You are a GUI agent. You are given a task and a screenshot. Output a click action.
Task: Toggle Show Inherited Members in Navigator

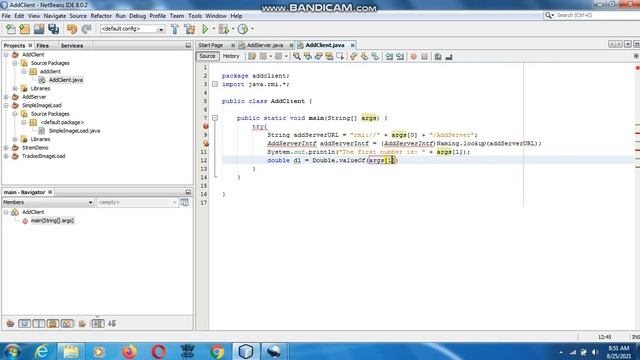coord(10,324)
